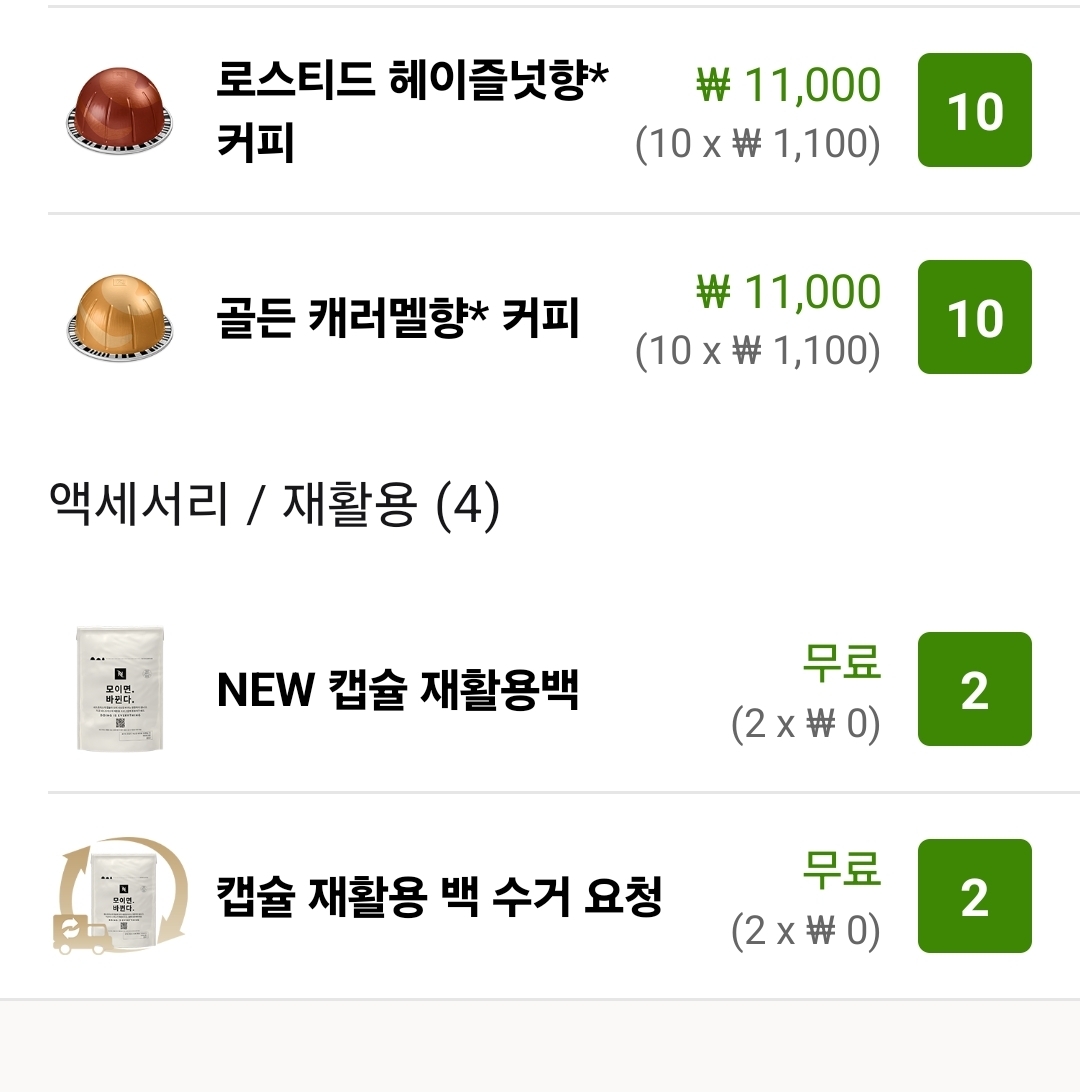Select 캡슐 재활용 백 수거 요청 text

(x=439, y=897)
